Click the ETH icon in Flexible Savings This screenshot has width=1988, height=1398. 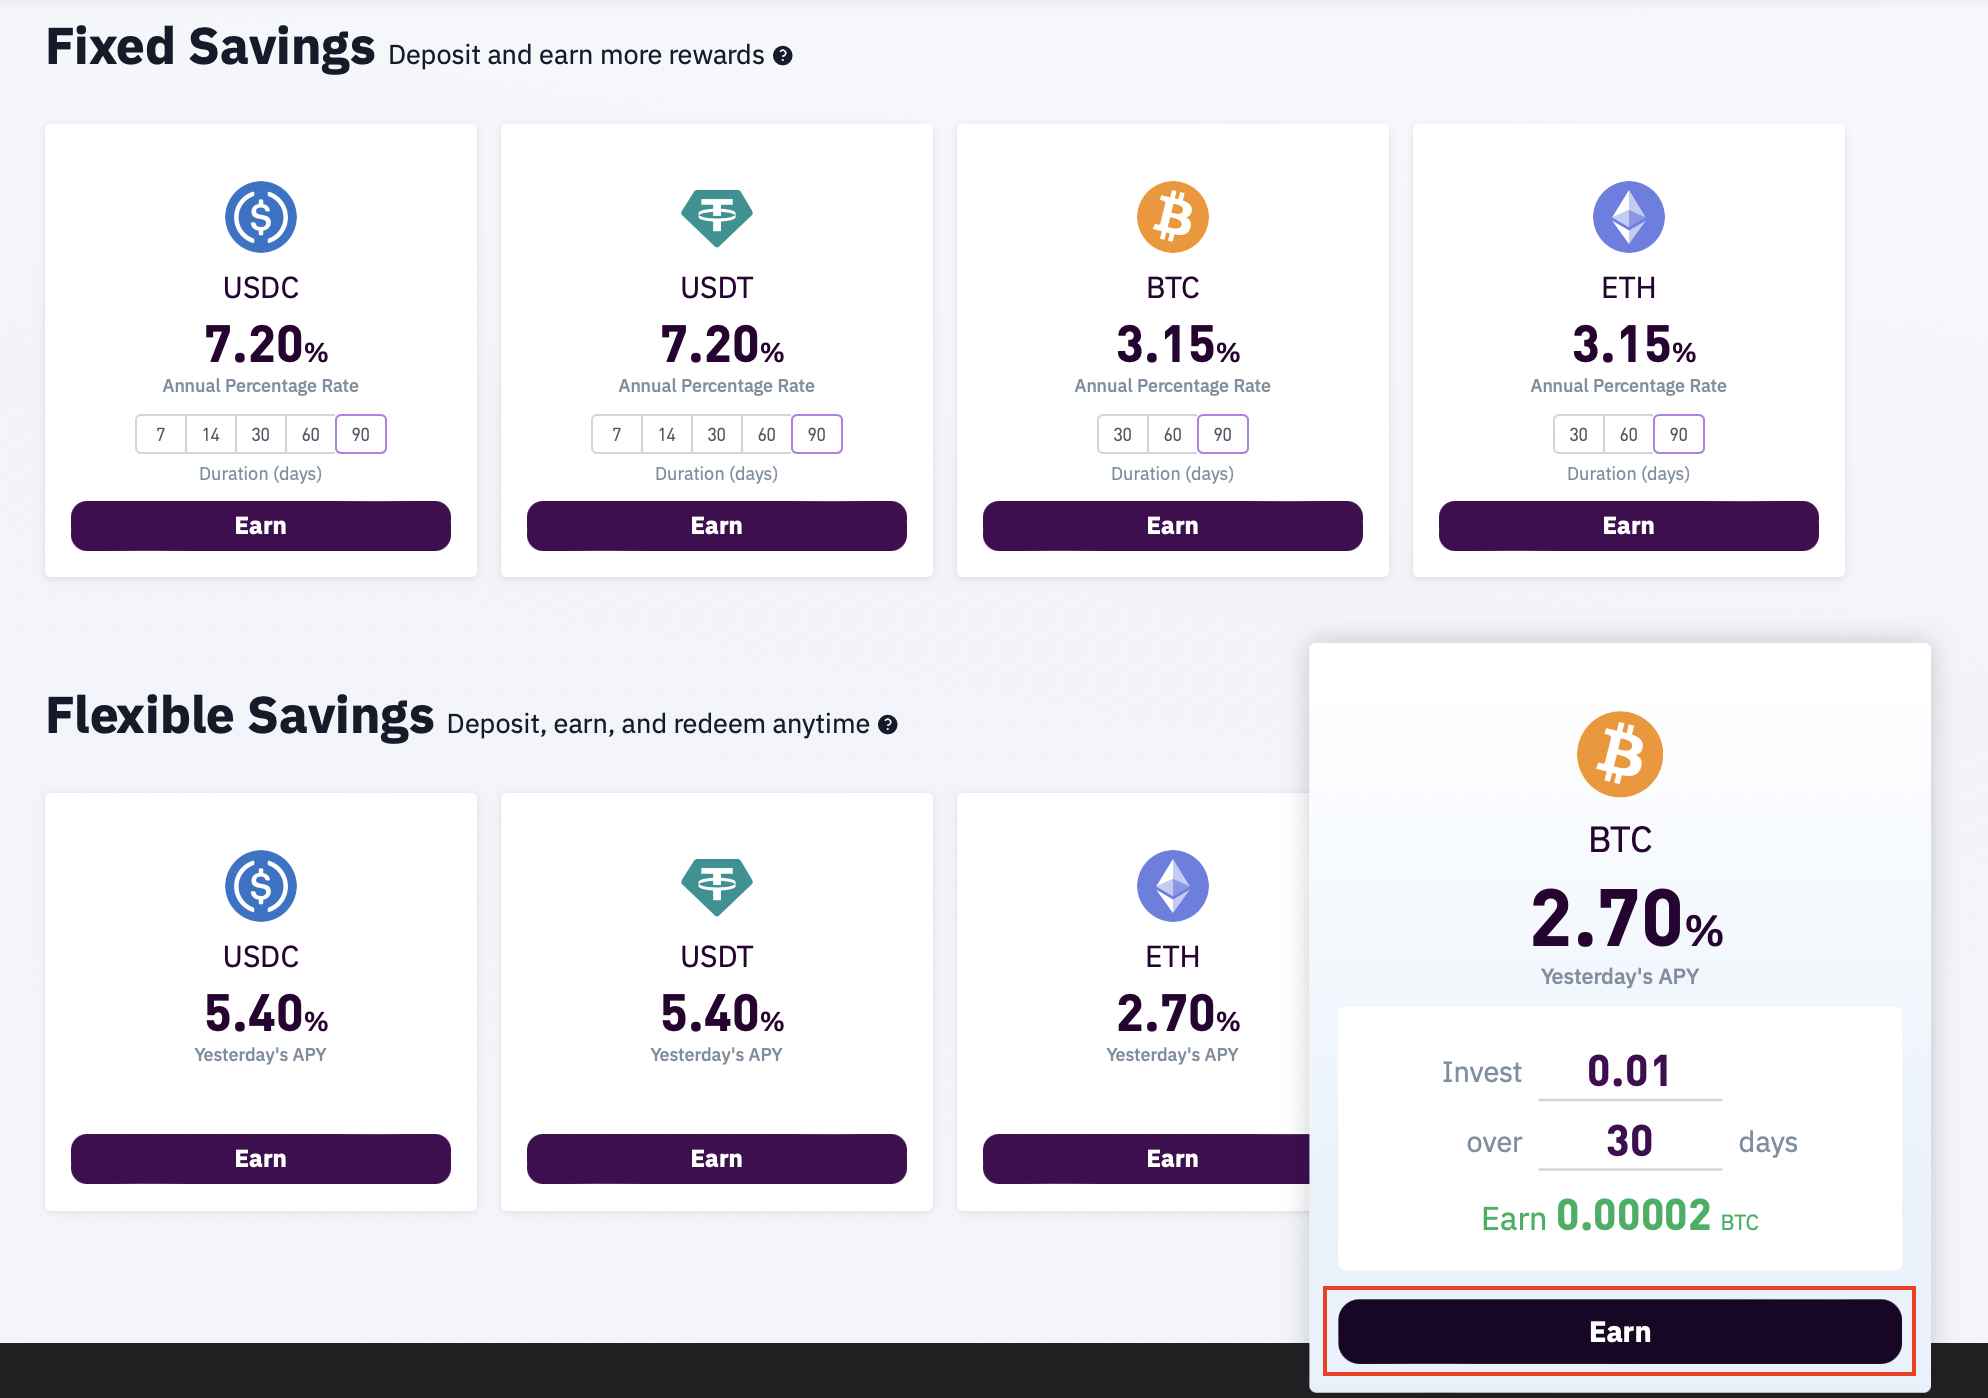pos(1173,886)
